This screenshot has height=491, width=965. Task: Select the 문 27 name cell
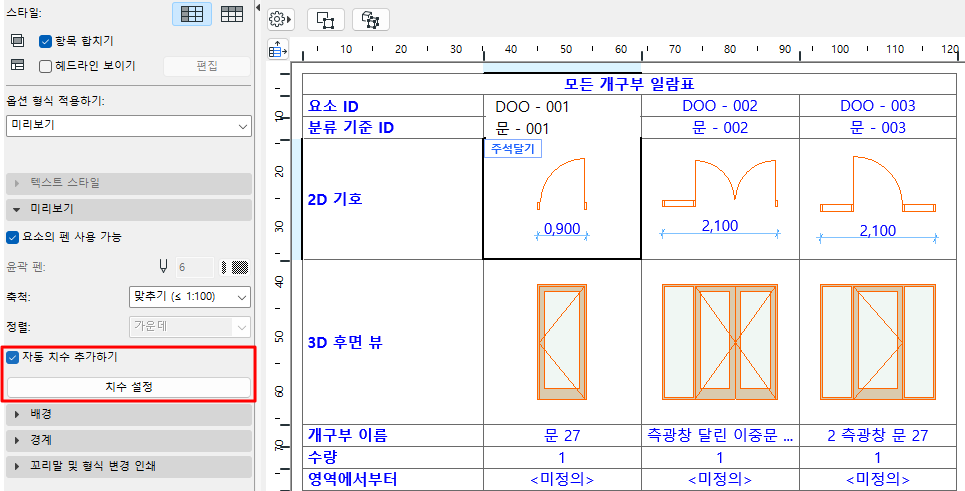pyautogui.click(x=562, y=436)
